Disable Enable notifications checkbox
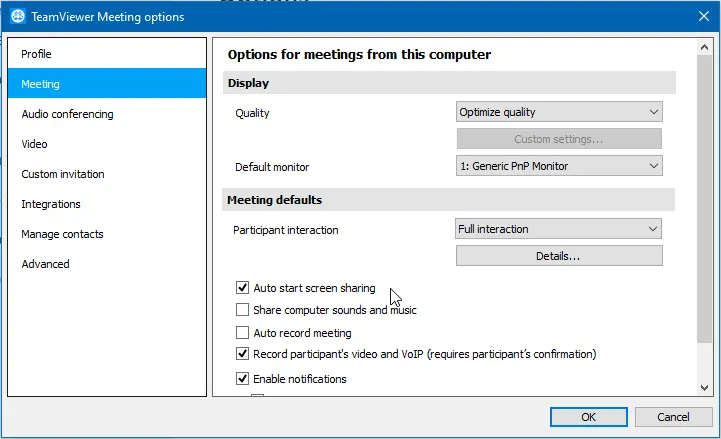 (242, 379)
